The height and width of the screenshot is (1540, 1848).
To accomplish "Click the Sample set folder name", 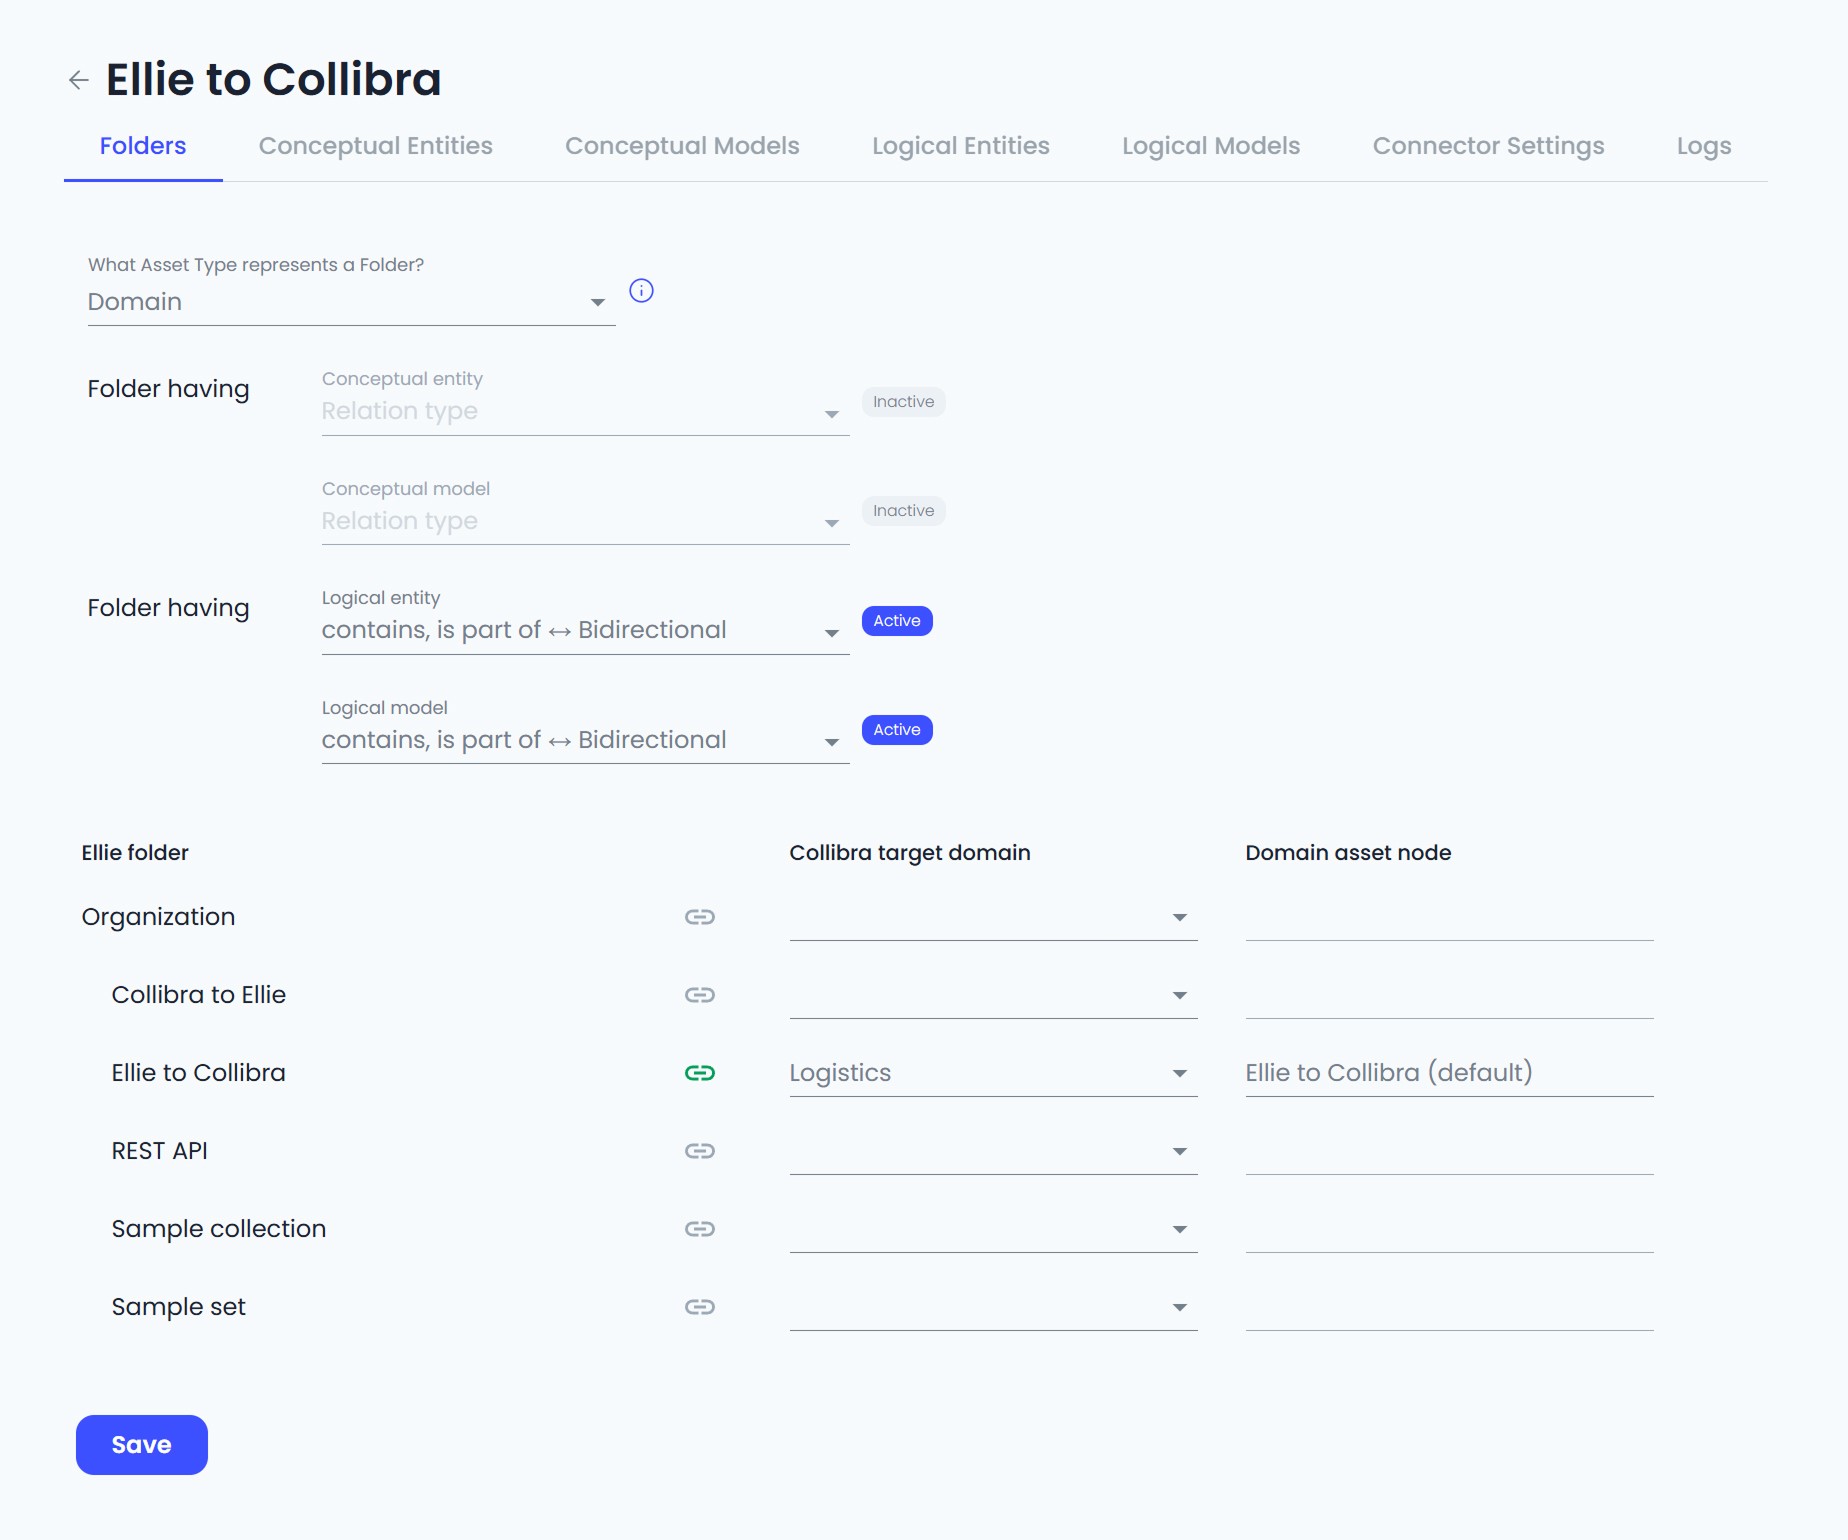I will 179,1307.
